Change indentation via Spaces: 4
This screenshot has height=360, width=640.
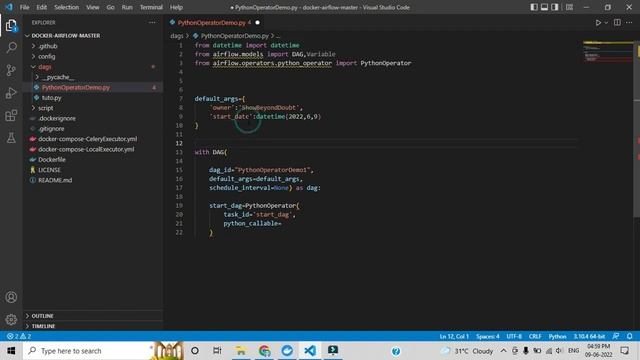(488, 336)
